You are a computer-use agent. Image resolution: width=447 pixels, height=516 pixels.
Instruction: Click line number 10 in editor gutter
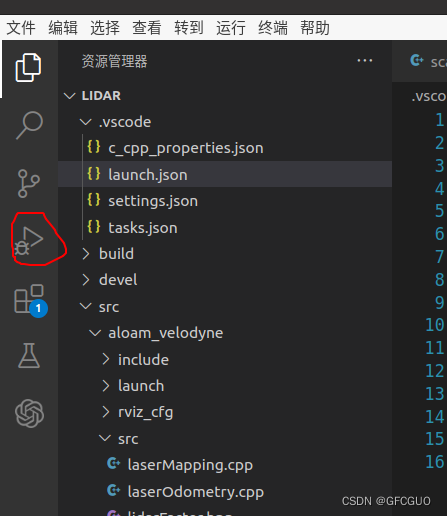435,325
